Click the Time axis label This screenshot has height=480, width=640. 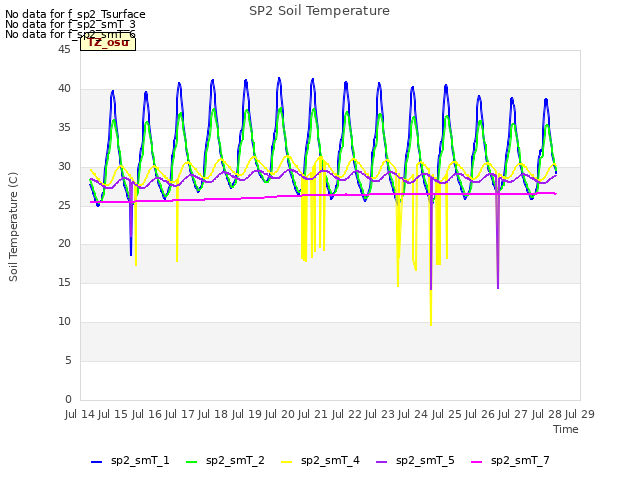[565, 429]
